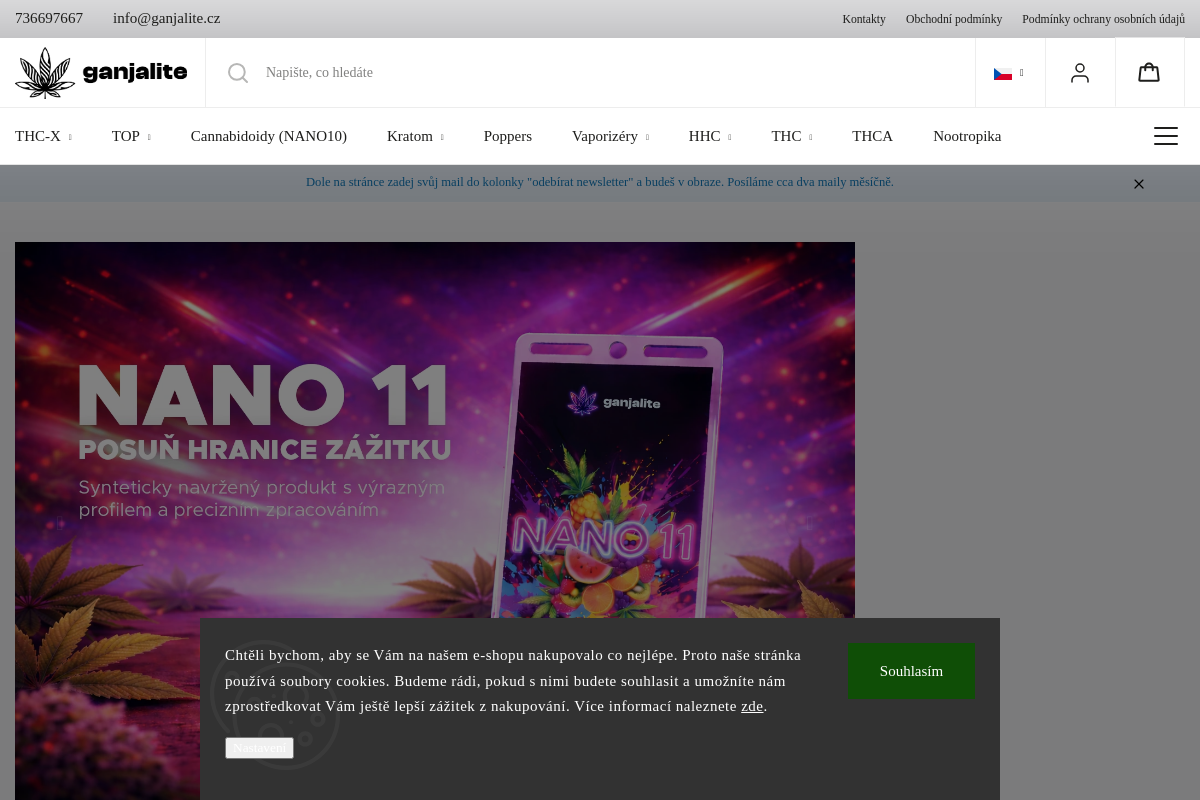Follow the 'zde' cookie info link

click(x=752, y=706)
